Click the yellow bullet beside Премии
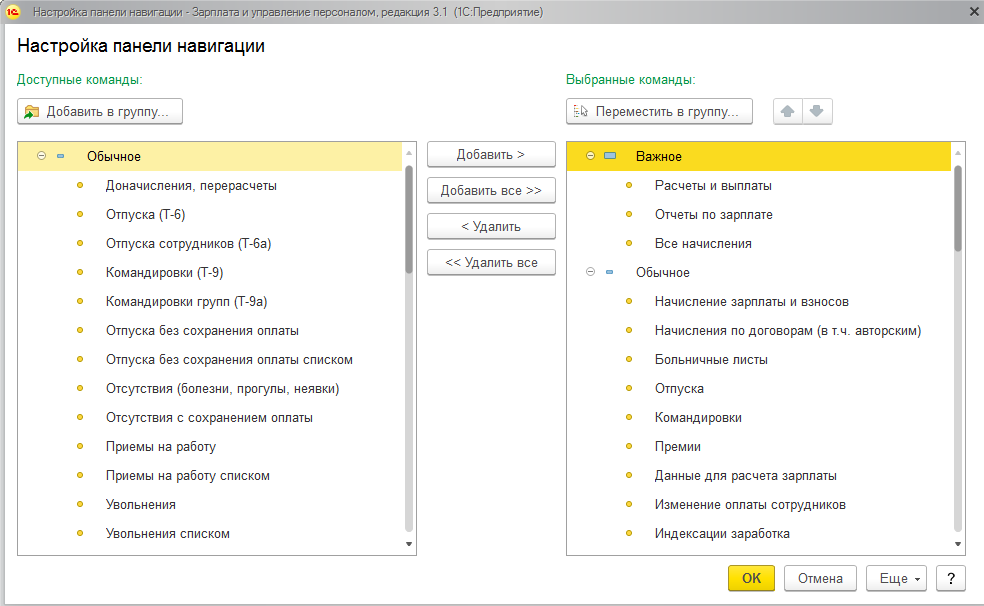The height and width of the screenshot is (606, 984). click(x=629, y=447)
